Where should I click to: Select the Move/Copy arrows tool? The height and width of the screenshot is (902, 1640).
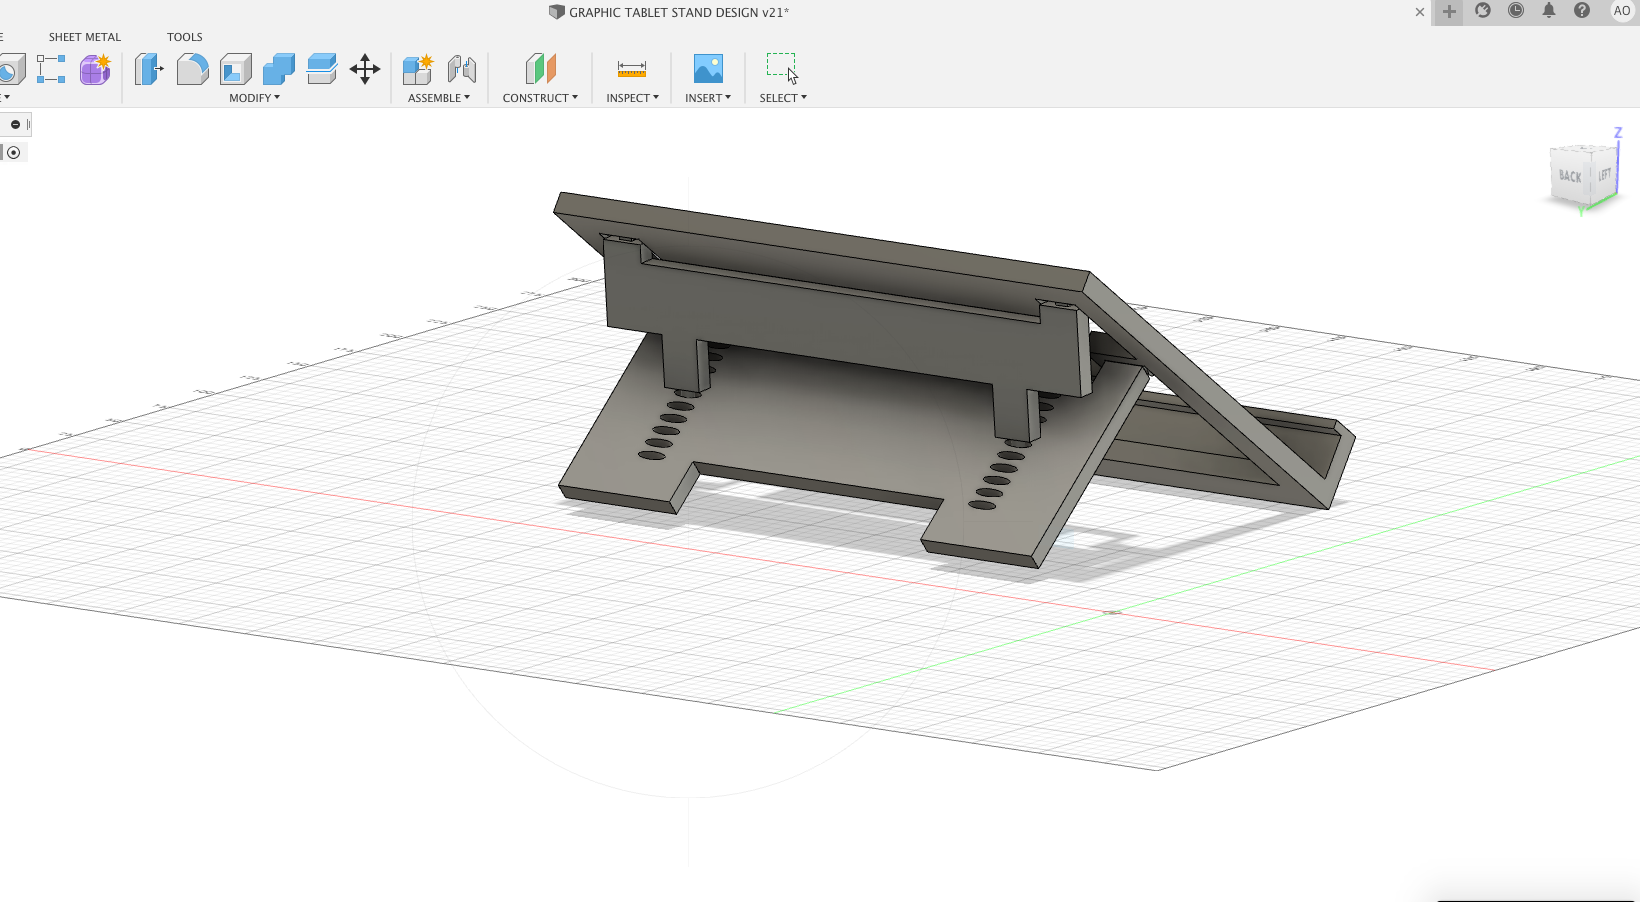coord(365,69)
